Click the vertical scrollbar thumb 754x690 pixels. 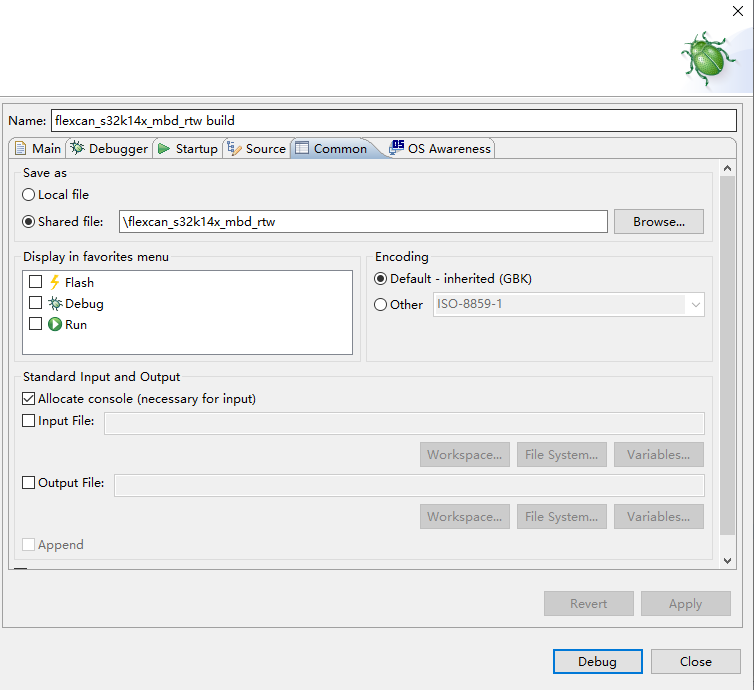(x=728, y=355)
